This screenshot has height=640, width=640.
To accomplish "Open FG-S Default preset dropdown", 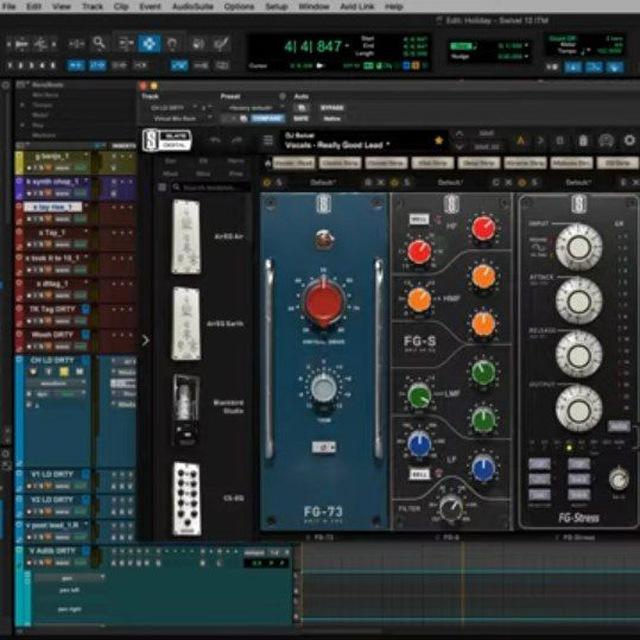I will [449, 182].
